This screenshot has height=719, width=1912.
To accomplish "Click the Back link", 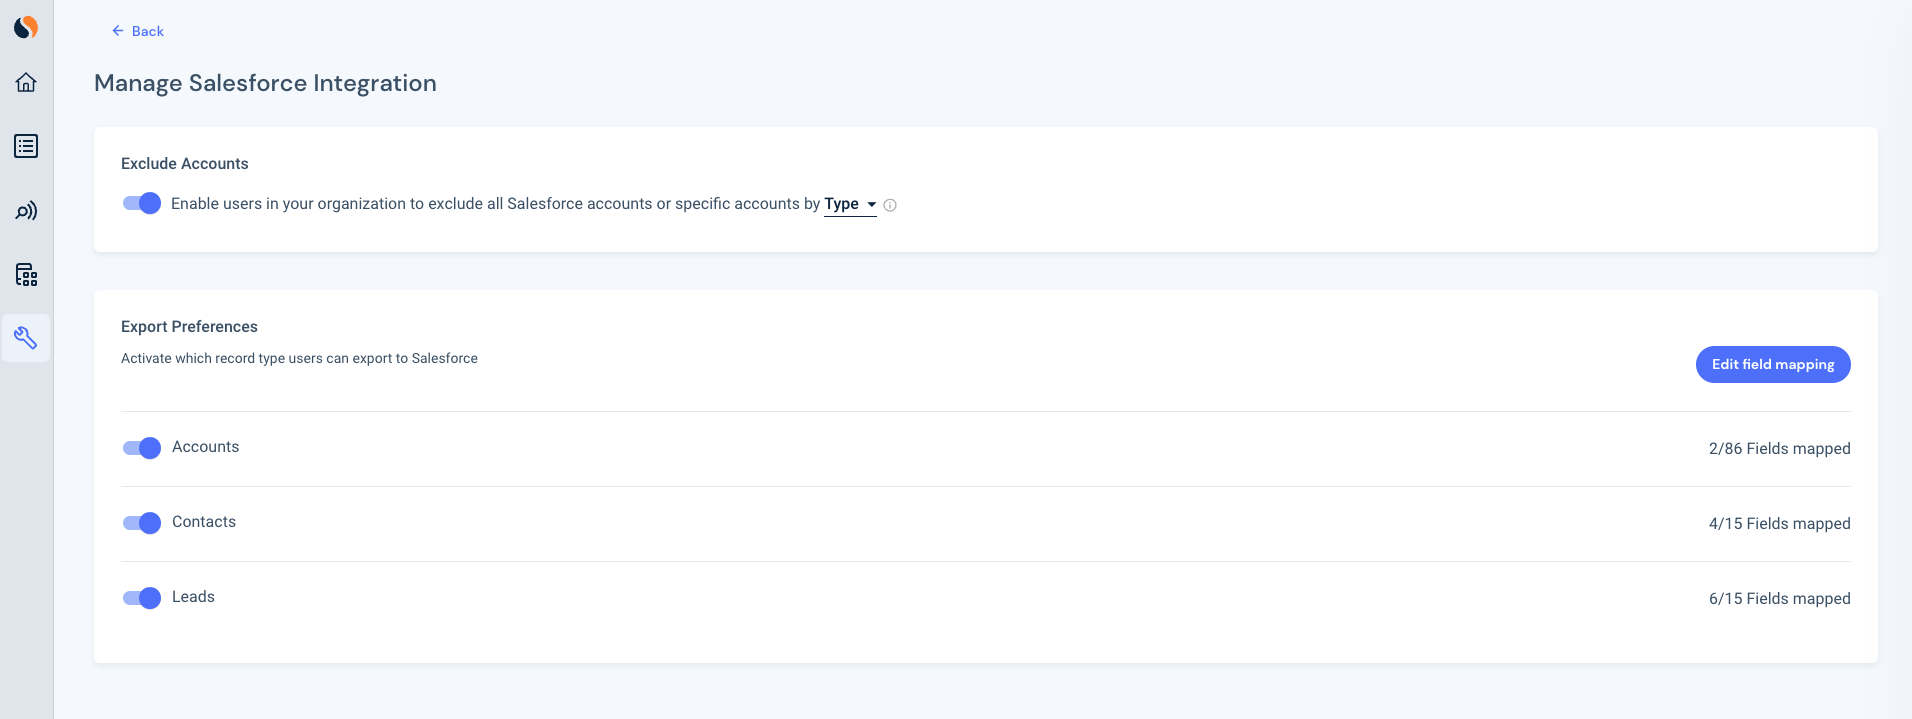I will 138,31.
